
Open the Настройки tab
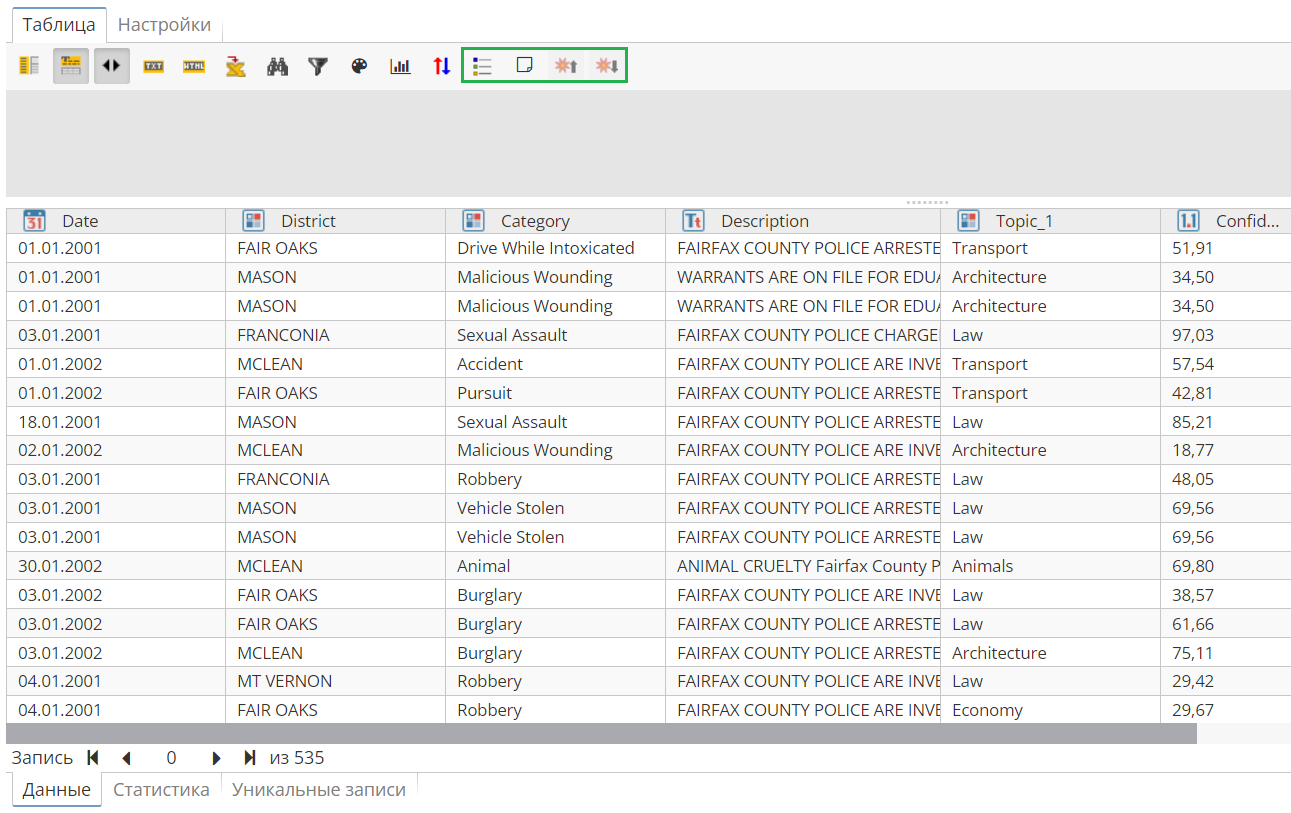(164, 25)
